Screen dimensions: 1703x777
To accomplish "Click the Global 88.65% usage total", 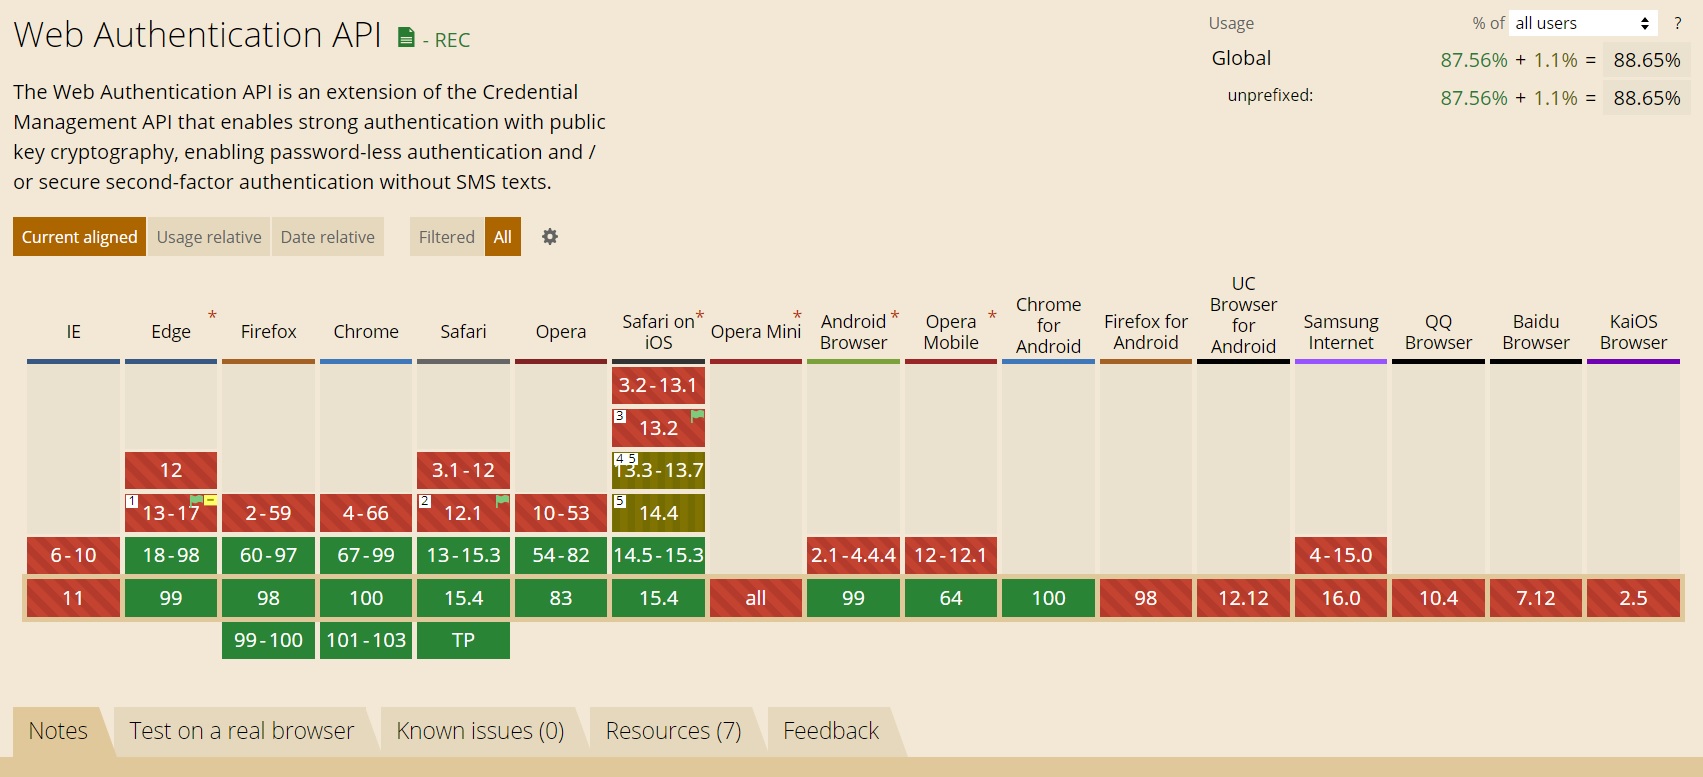I will click(1646, 60).
